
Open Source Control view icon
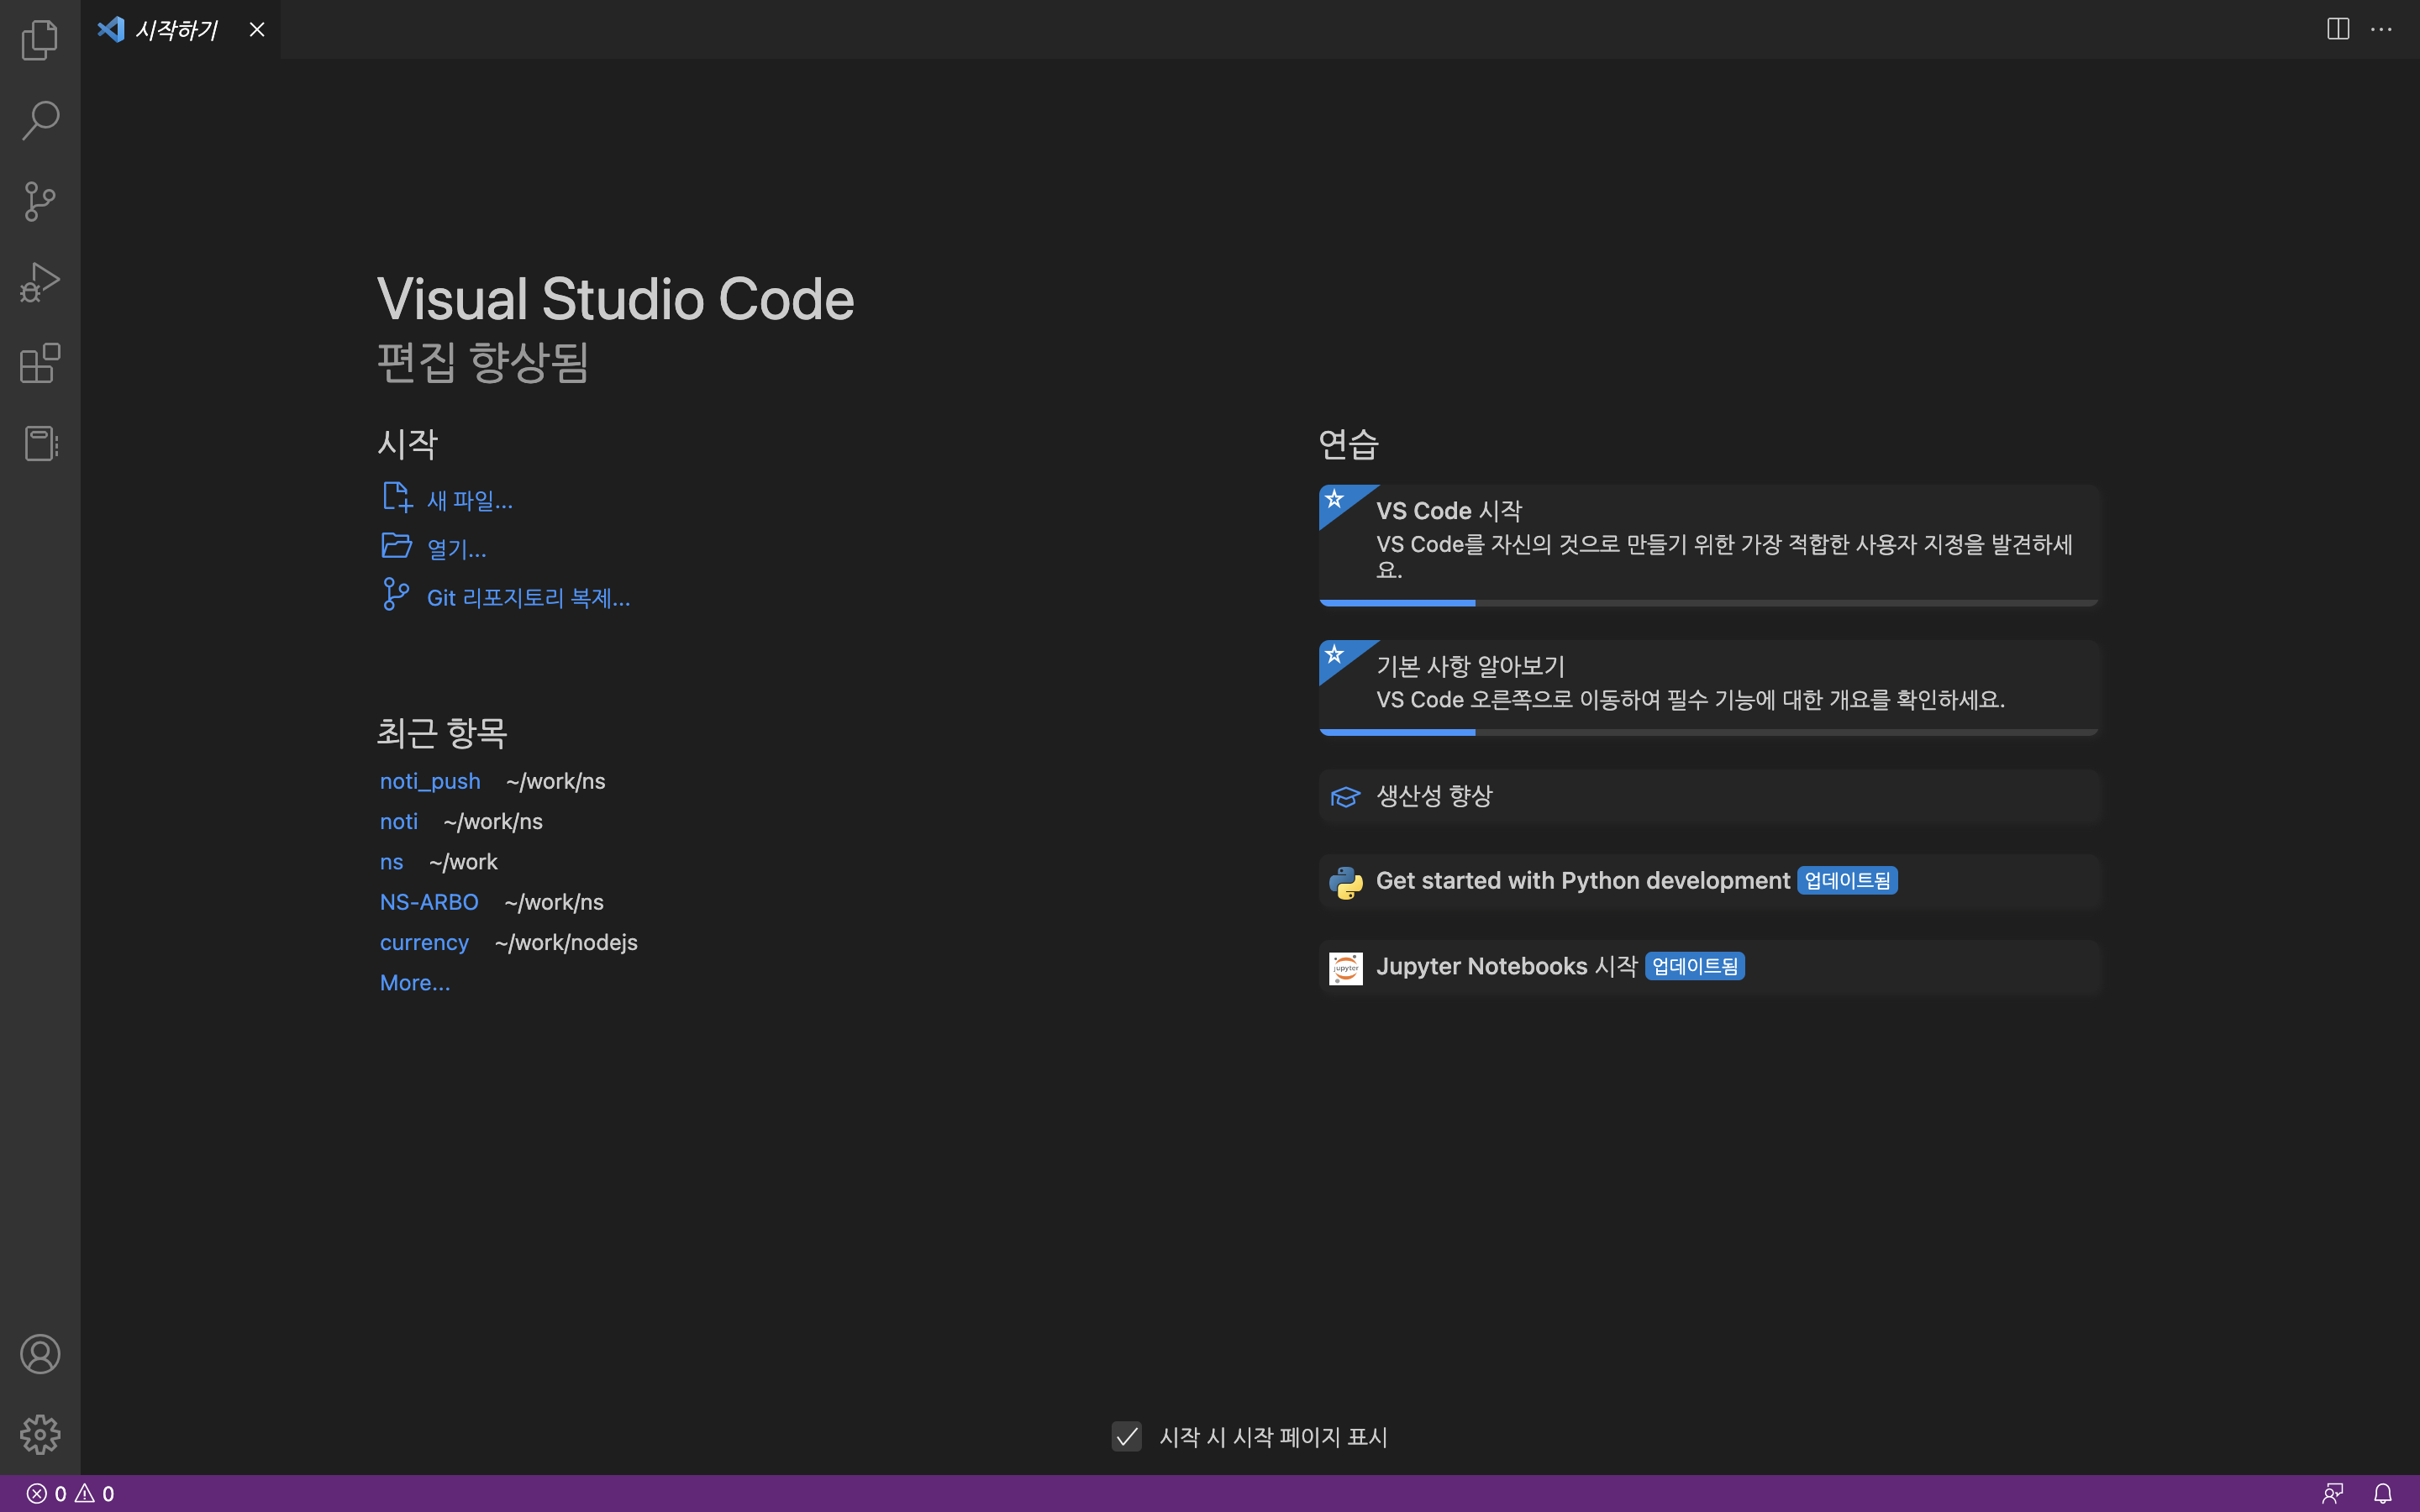click(x=40, y=201)
